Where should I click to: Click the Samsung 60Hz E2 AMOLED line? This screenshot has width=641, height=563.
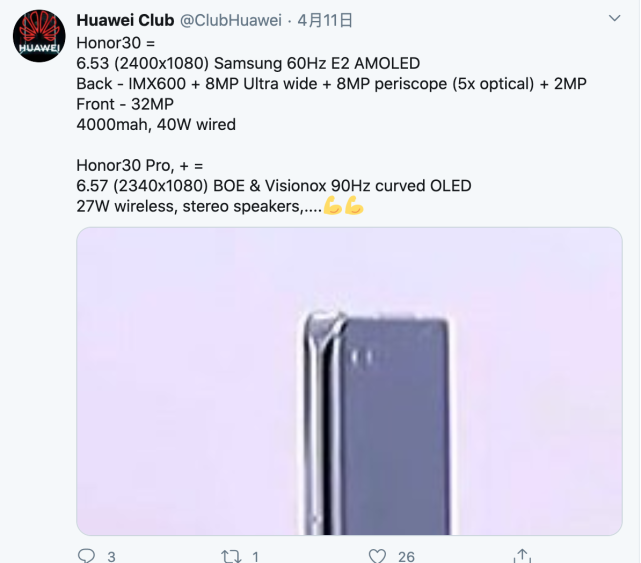(248, 63)
